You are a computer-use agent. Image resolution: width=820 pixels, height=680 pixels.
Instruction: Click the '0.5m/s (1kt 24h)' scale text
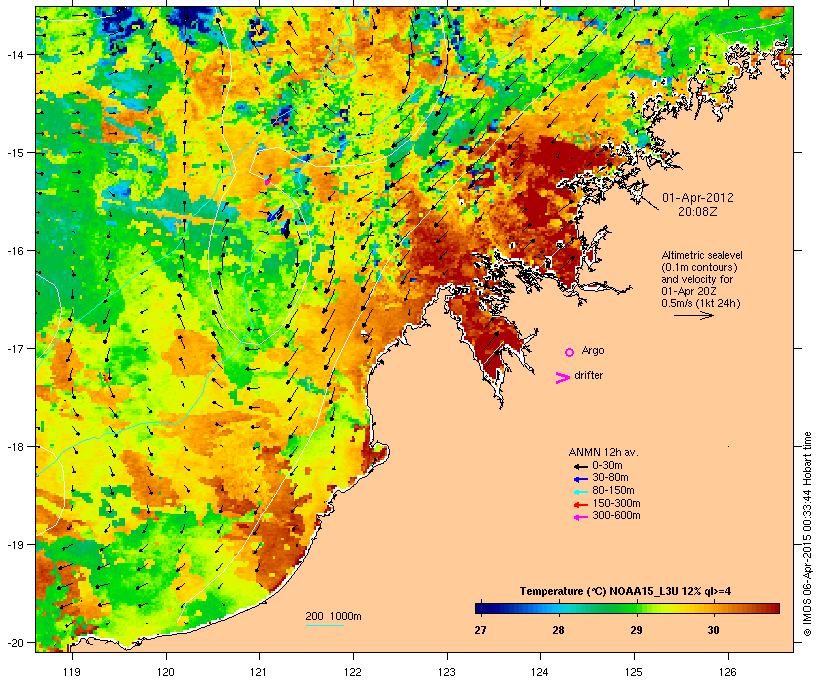tap(701, 303)
